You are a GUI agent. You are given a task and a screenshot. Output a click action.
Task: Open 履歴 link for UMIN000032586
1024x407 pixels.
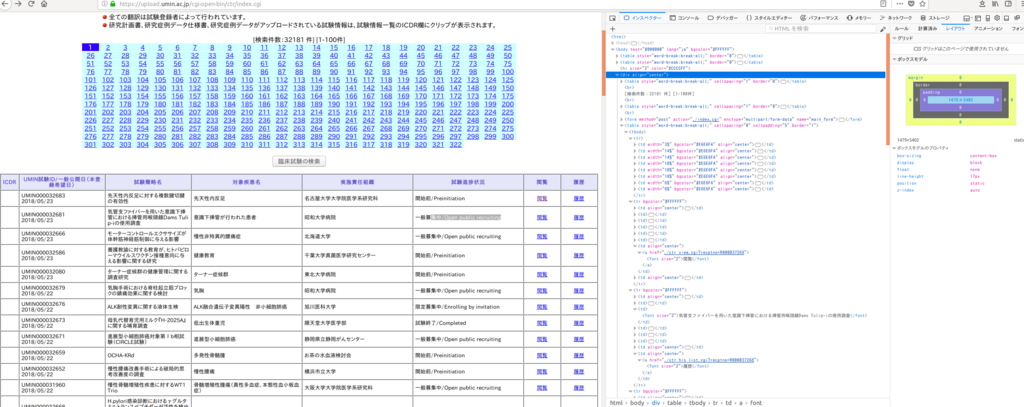[578, 253]
